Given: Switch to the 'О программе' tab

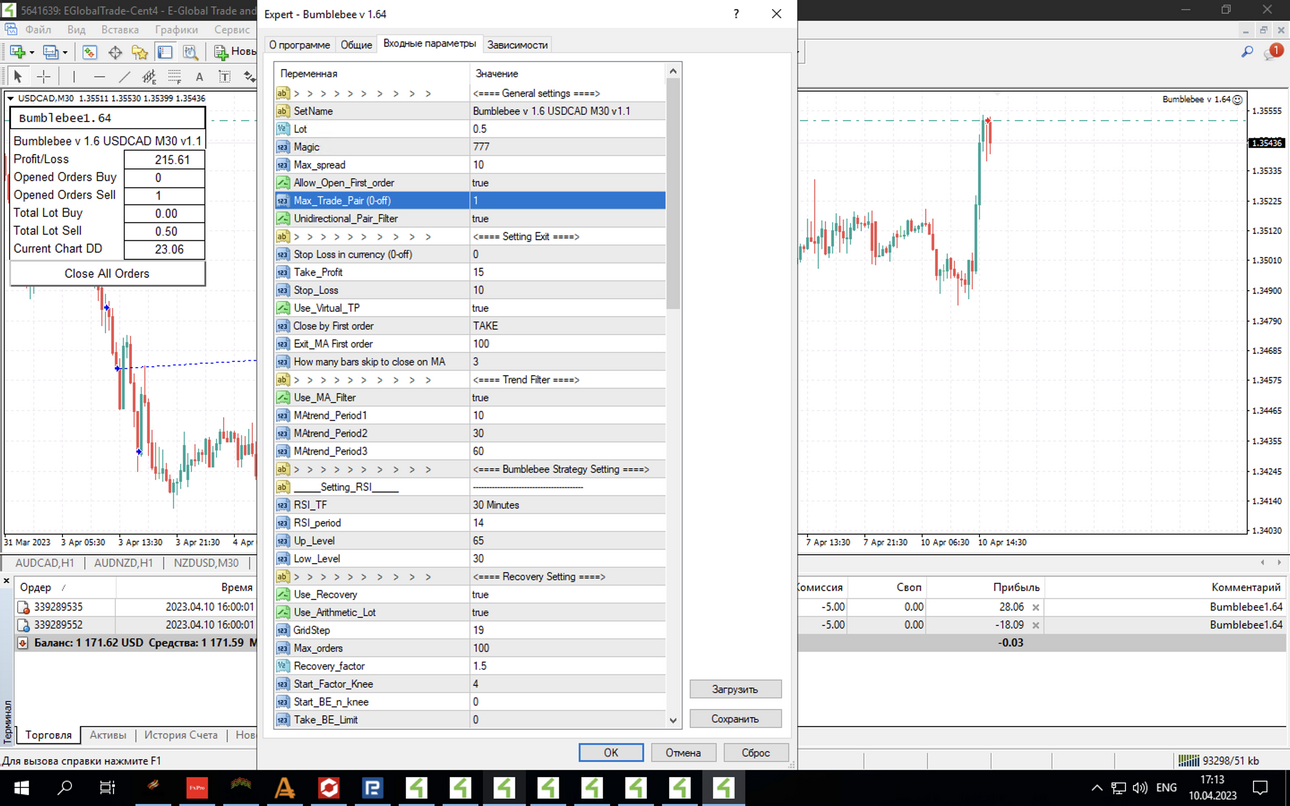Looking at the screenshot, I should (299, 45).
